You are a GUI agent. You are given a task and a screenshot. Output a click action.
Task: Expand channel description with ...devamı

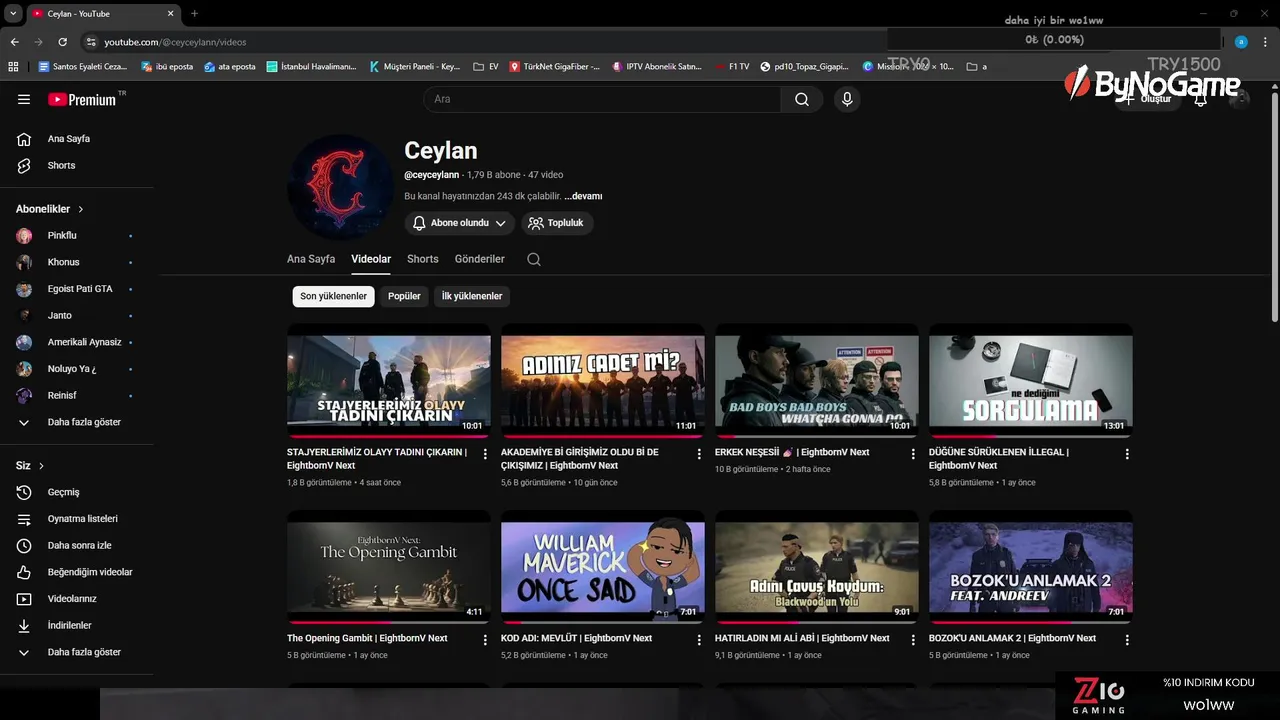(x=583, y=197)
